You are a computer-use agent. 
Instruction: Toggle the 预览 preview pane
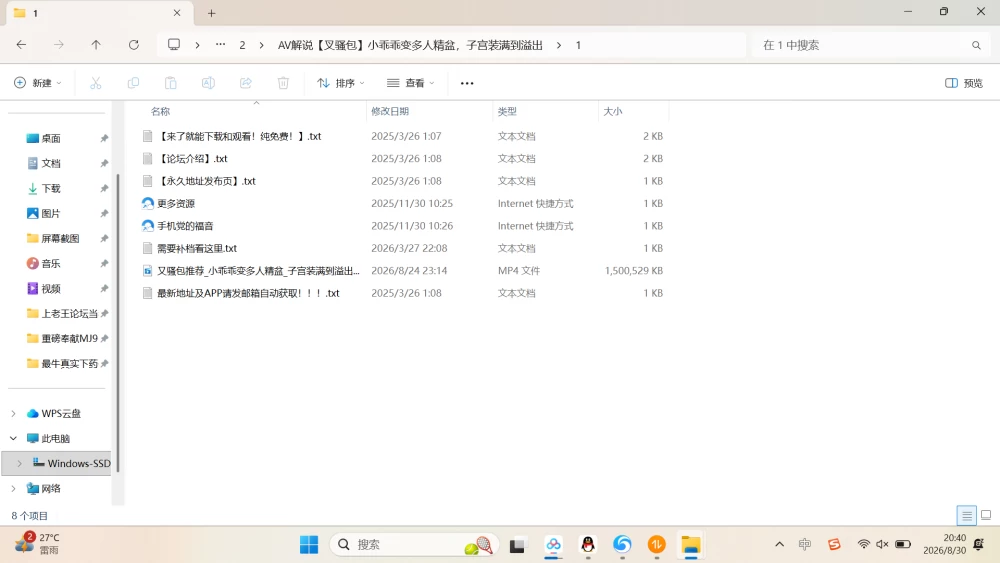[964, 83]
